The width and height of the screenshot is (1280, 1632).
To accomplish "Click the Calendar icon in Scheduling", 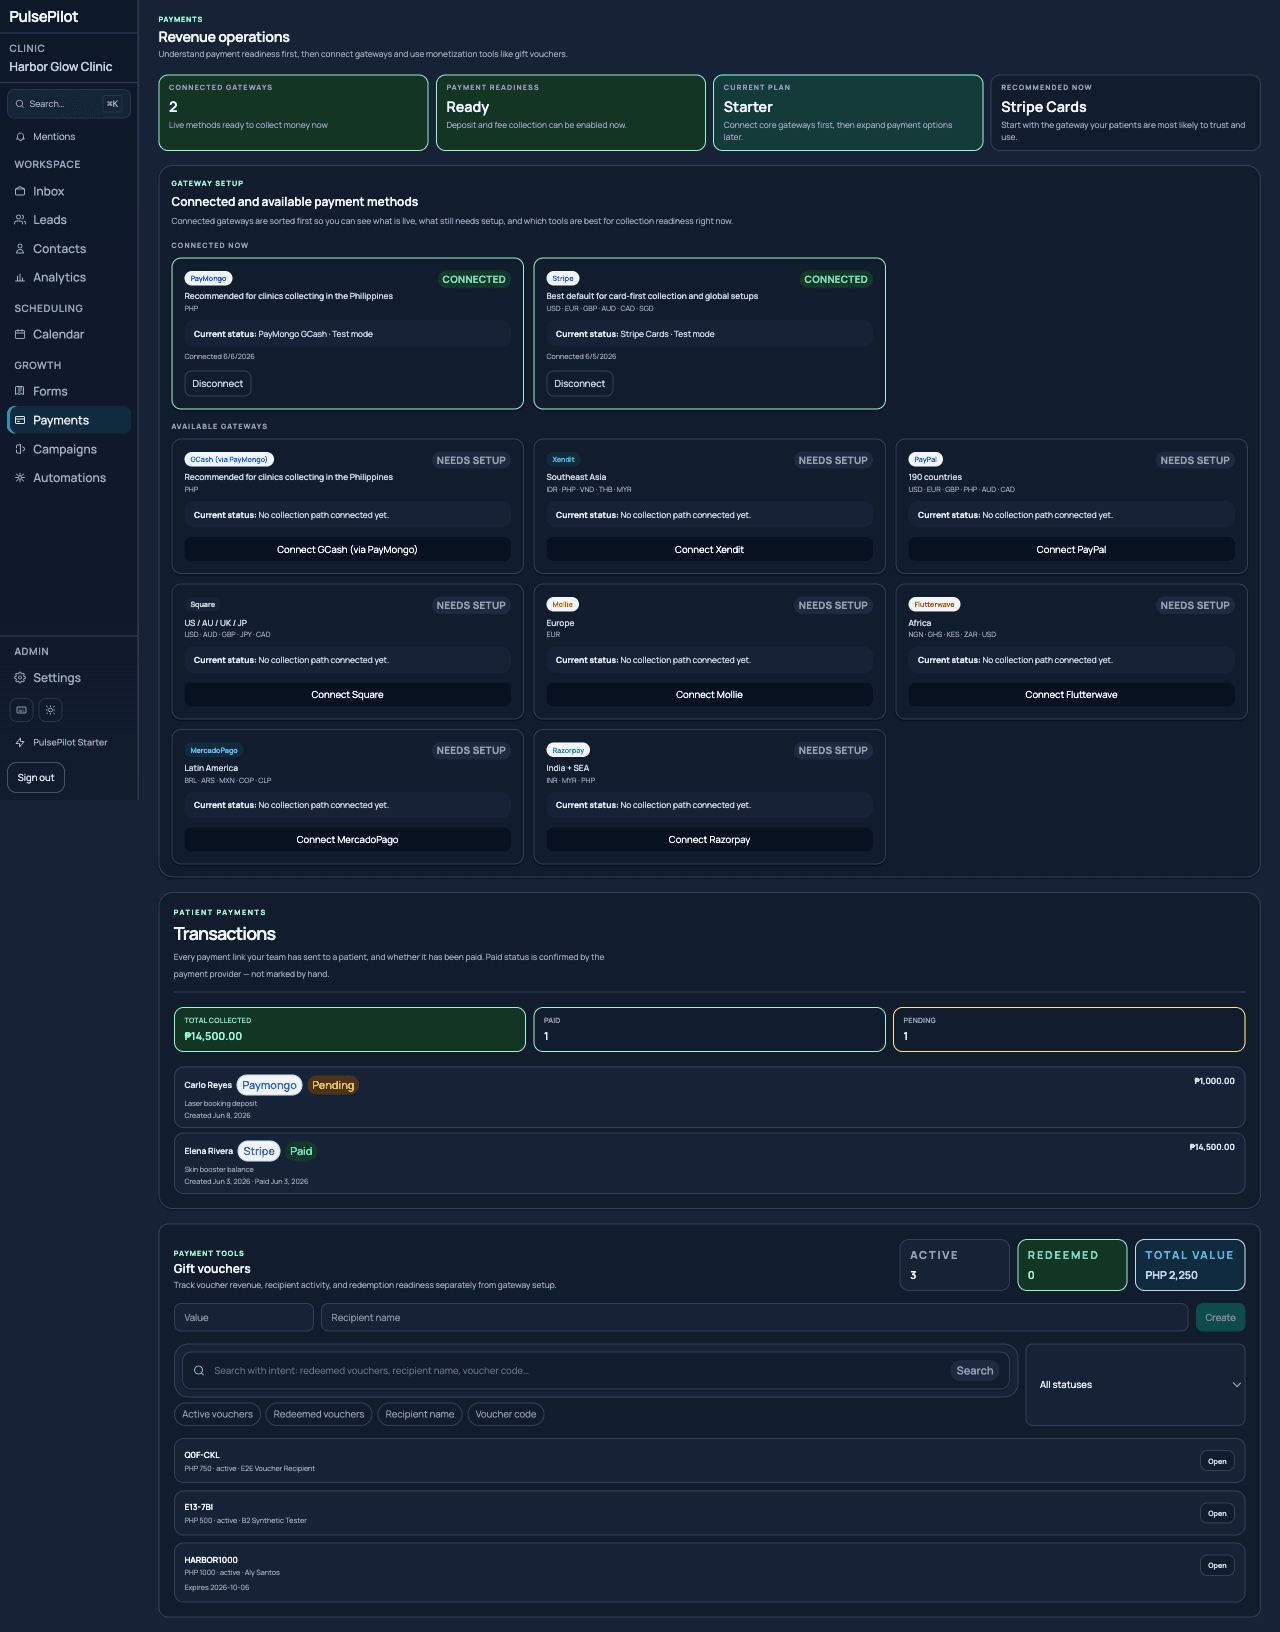I will pos(20,335).
